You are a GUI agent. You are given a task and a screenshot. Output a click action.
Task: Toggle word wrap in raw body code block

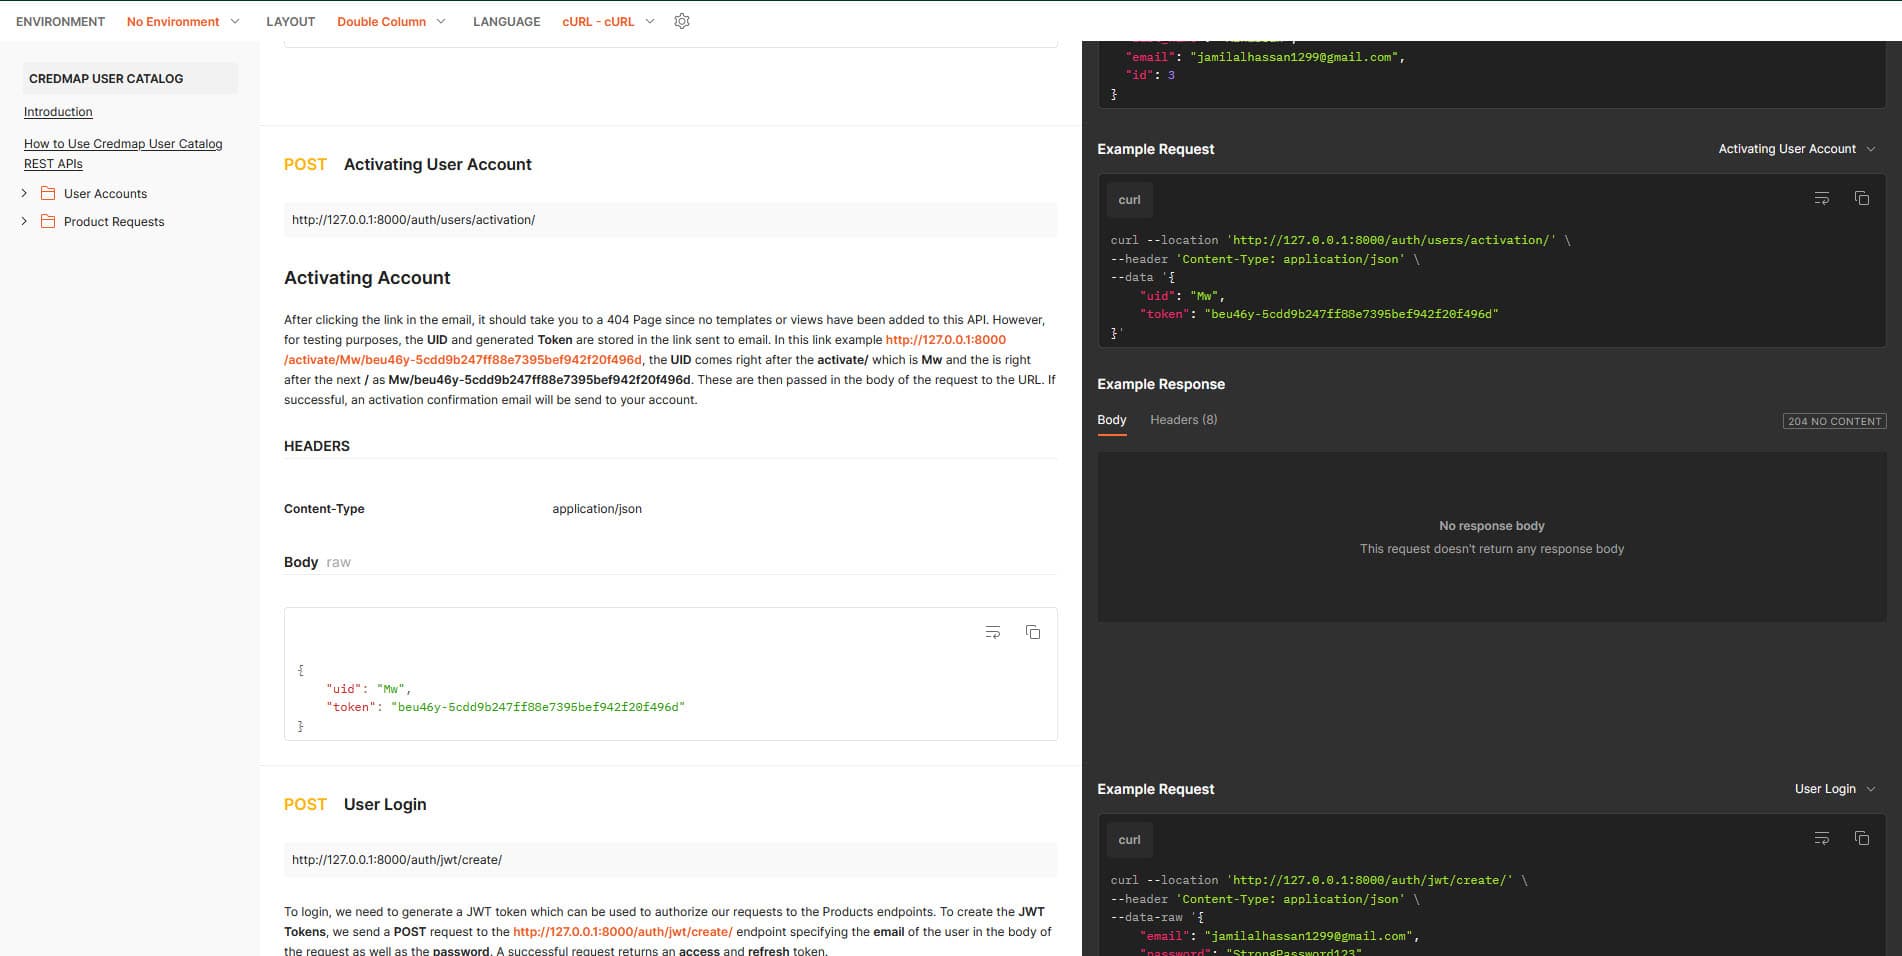992,632
